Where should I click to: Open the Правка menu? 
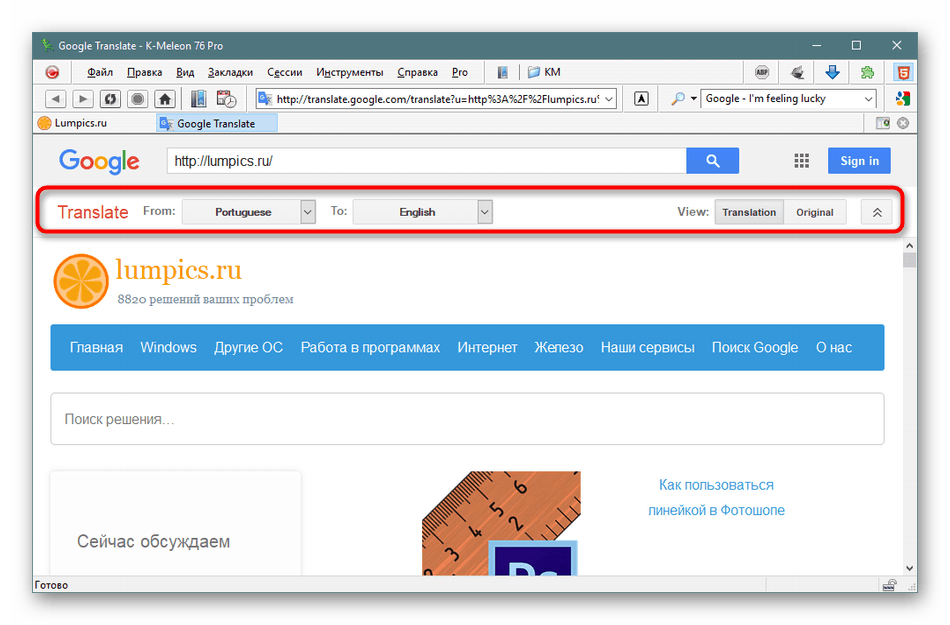coord(144,72)
